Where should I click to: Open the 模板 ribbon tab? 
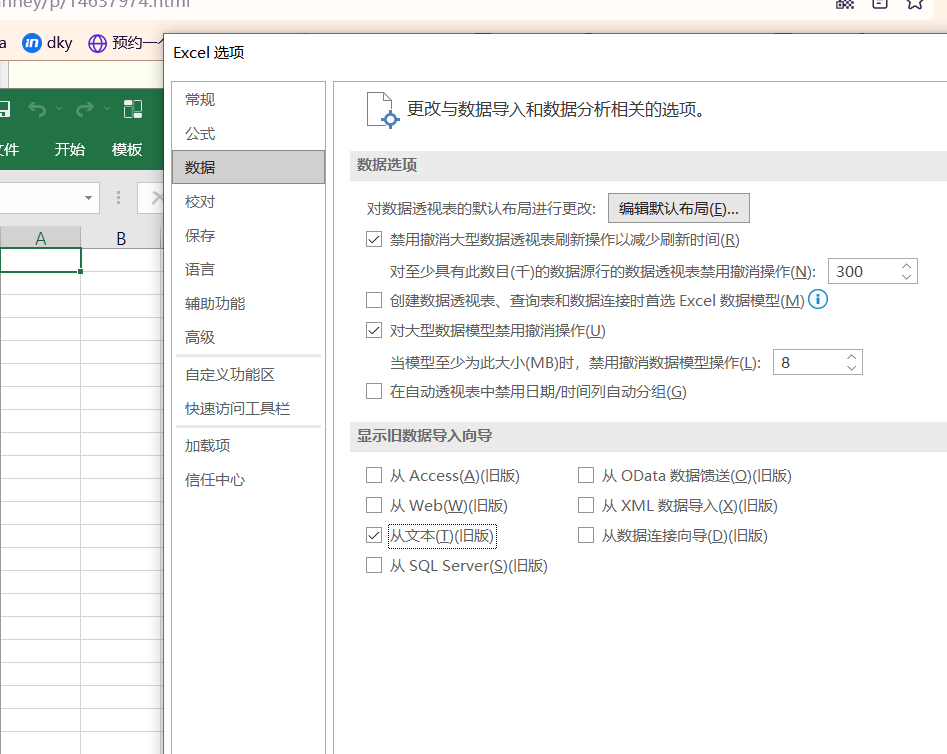tap(127, 149)
